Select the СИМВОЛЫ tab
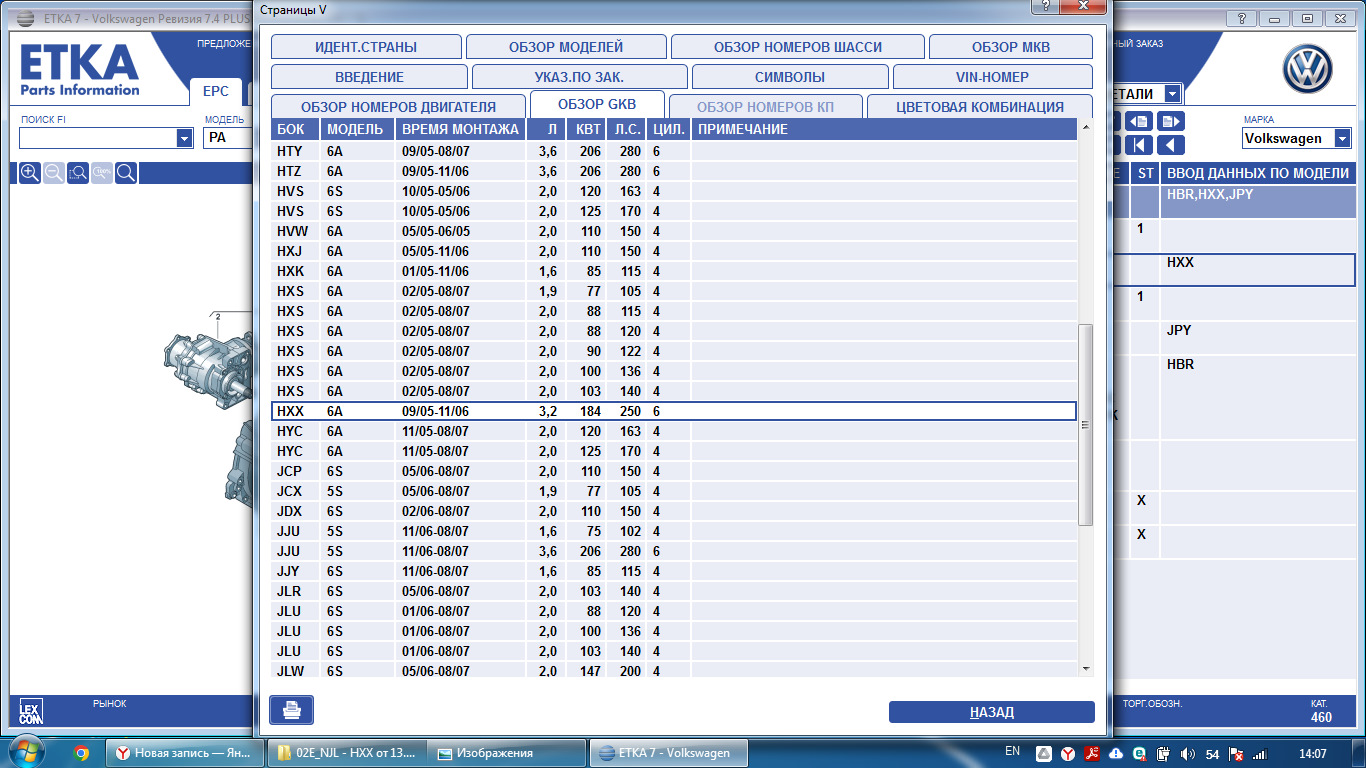The height and width of the screenshot is (768, 1366). pyautogui.click(x=790, y=77)
